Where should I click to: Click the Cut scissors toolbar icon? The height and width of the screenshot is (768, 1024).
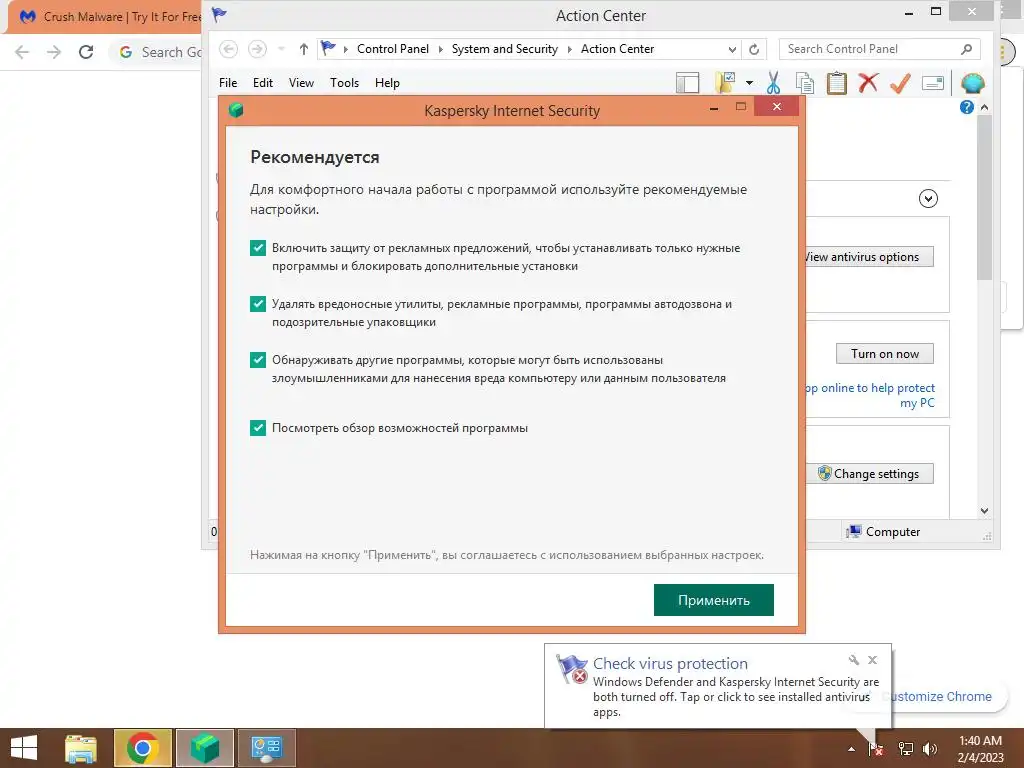pyautogui.click(x=773, y=83)
